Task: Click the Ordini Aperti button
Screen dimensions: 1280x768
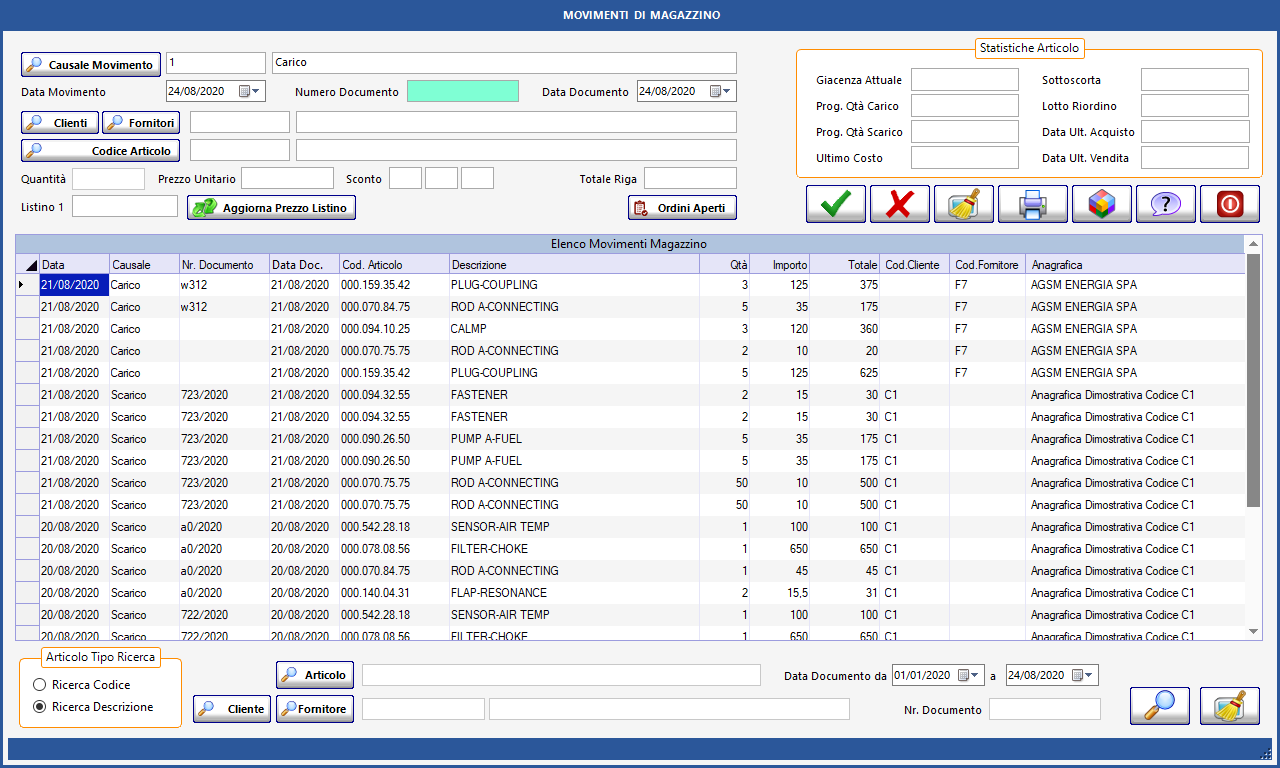Action: (x=682, y=208)
